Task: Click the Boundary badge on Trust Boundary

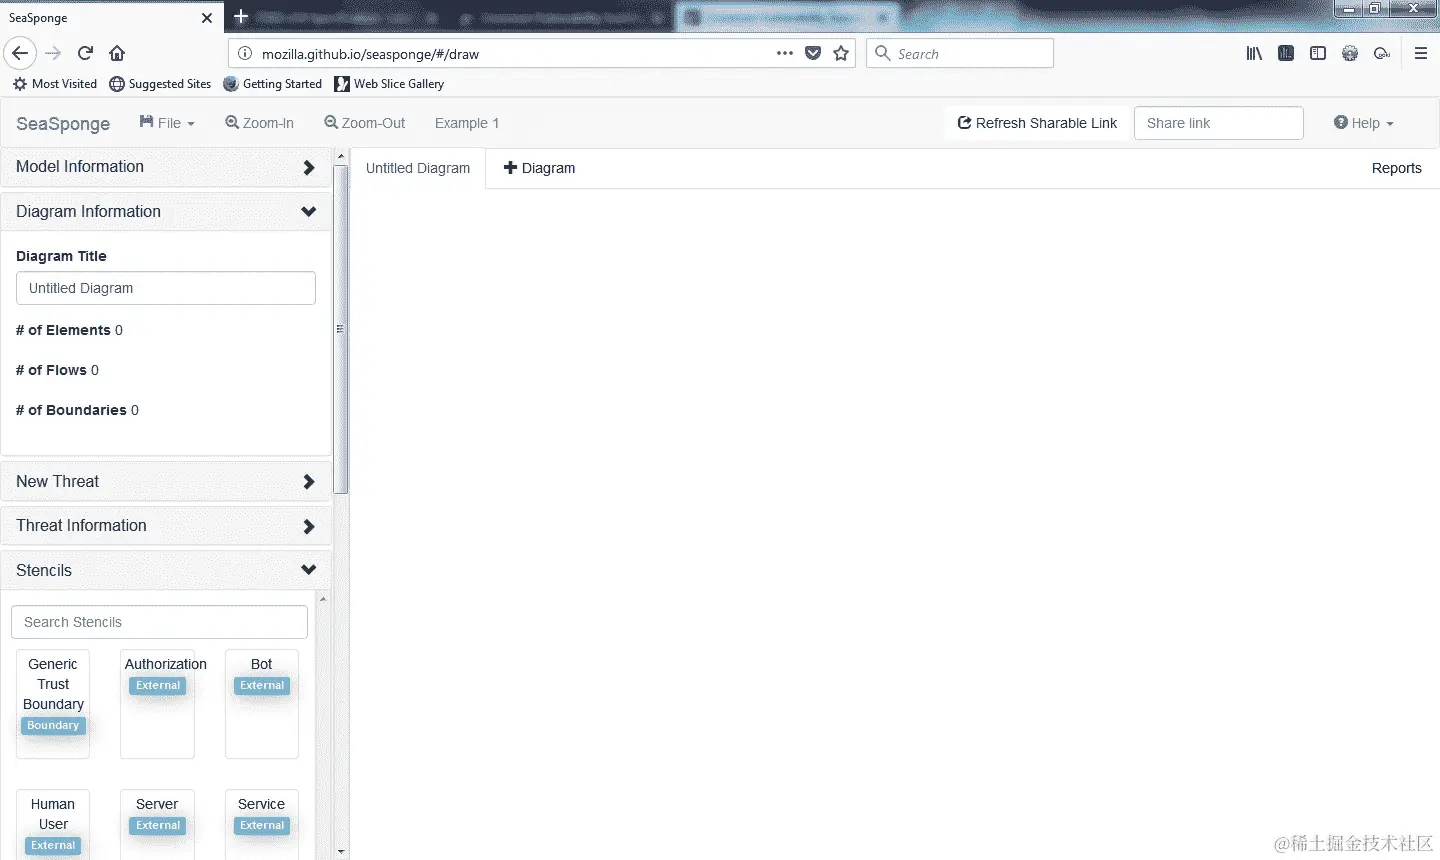Action: tap(53, 726)
